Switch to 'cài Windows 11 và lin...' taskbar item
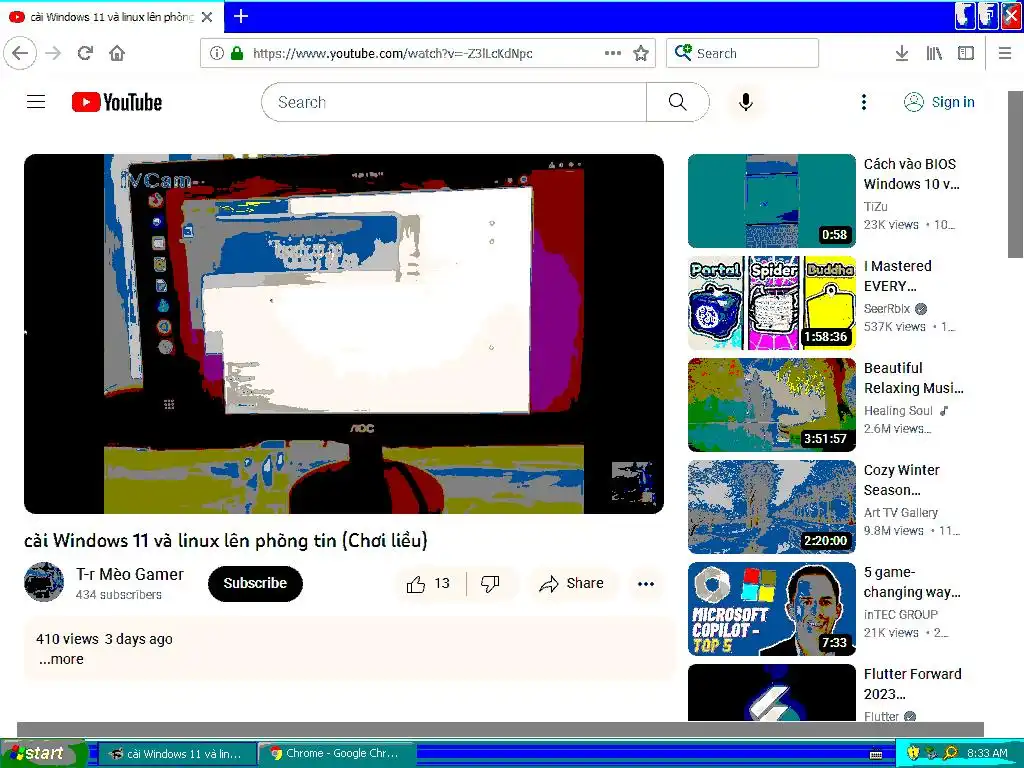The image size is (1024, 768). pos(176,754)
